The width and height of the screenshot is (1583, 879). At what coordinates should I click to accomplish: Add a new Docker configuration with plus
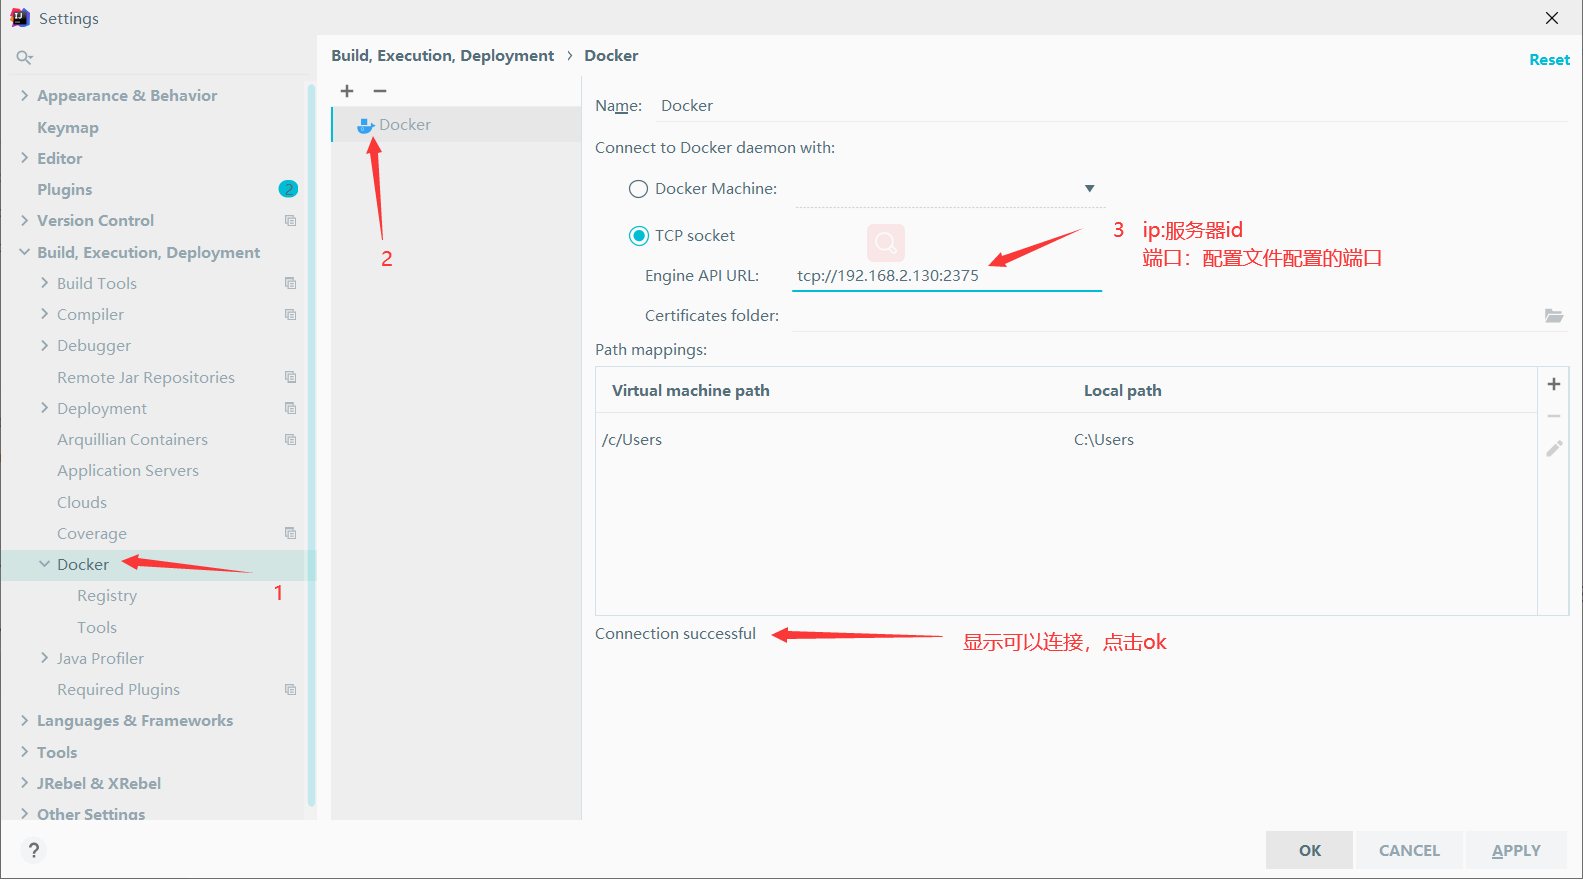347,91
